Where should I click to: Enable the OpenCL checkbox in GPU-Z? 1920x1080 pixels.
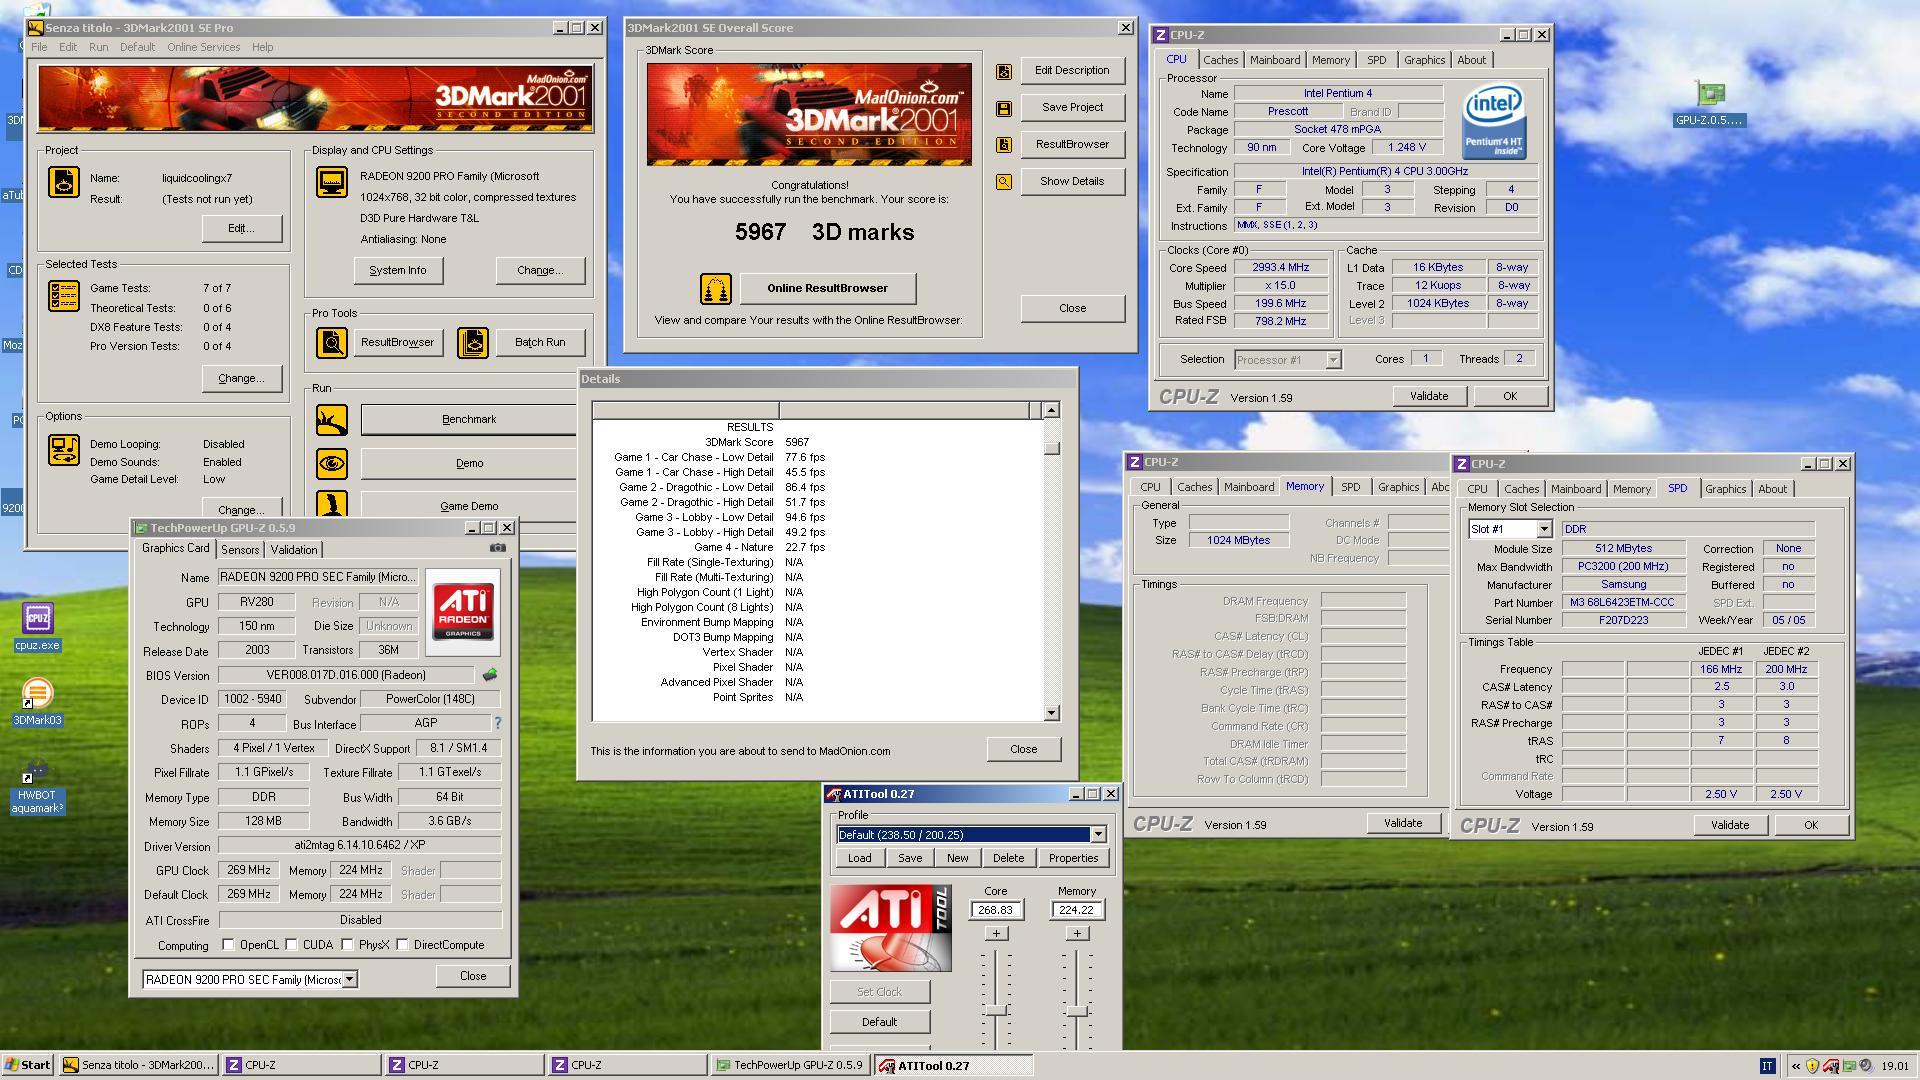[x=228, y=945]
